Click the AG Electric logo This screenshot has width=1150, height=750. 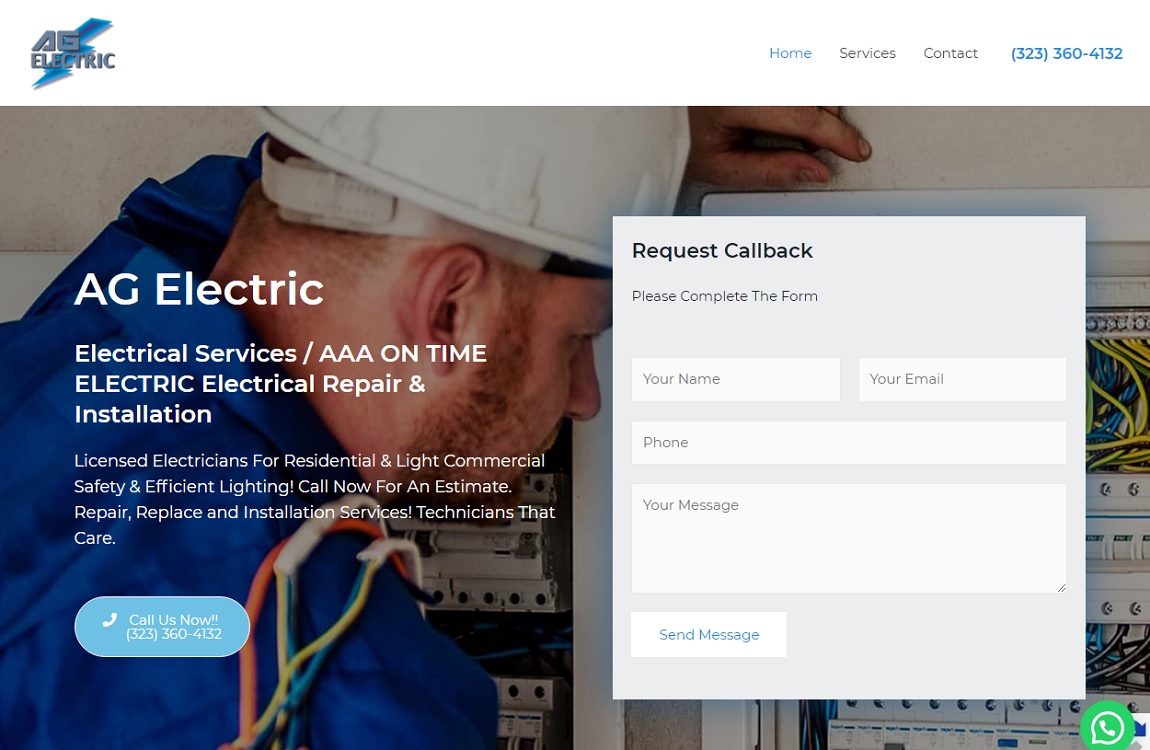(72, 54)
